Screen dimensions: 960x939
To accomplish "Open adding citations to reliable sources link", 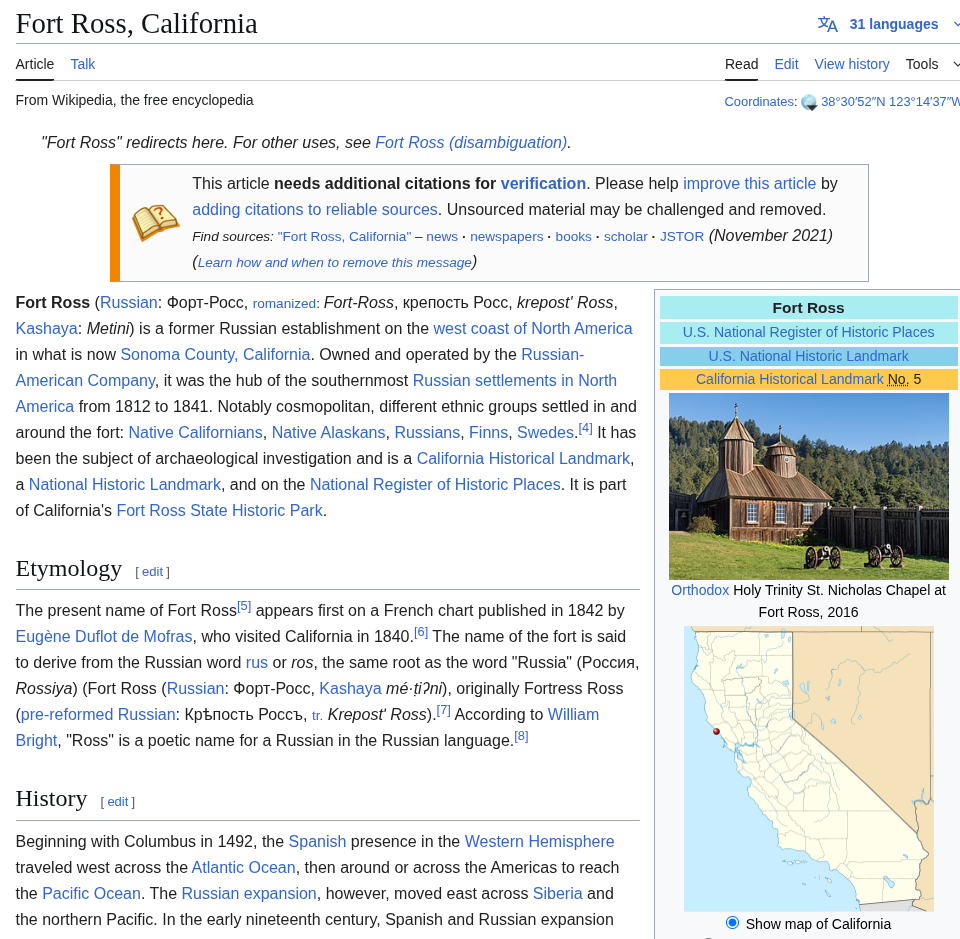I will coord(315,209).
